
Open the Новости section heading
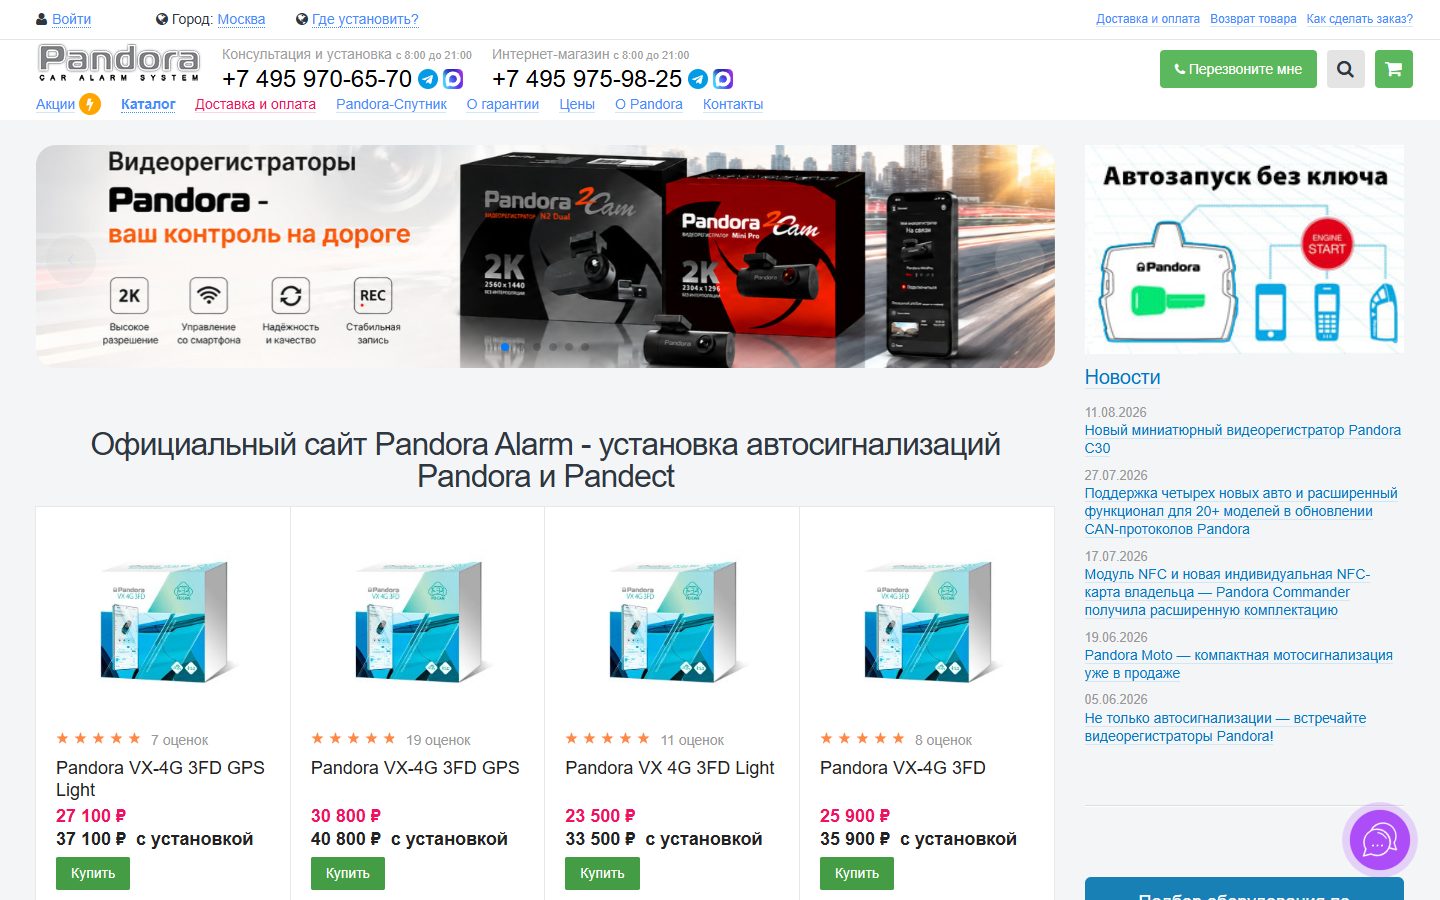tap(1123, 377)
